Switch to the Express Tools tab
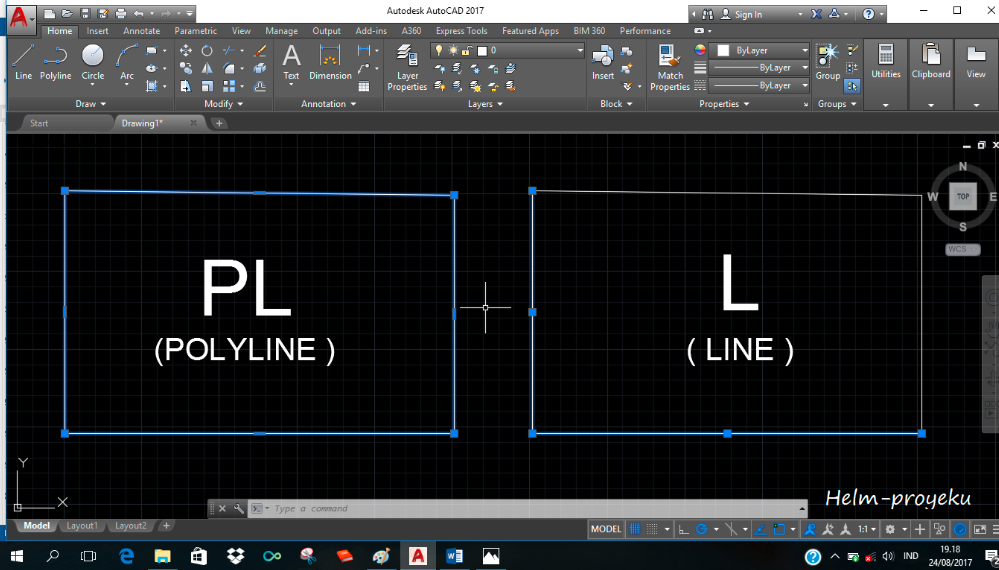This screenshot has height=570, width=999. click(x=461, y=31)
